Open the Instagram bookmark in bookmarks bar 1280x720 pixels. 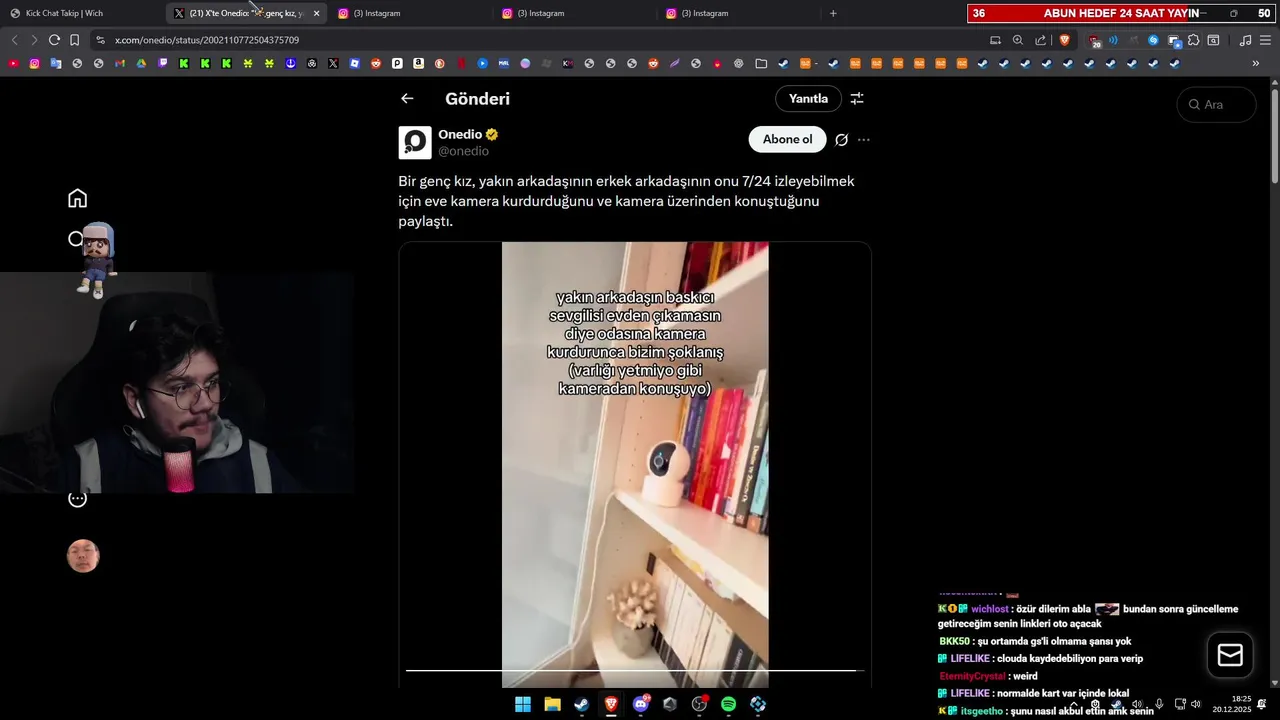pos(34,63)
